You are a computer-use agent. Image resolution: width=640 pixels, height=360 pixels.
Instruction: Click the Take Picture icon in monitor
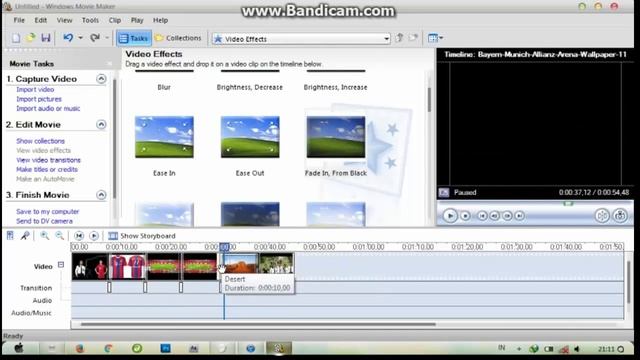tap(620, 216)
